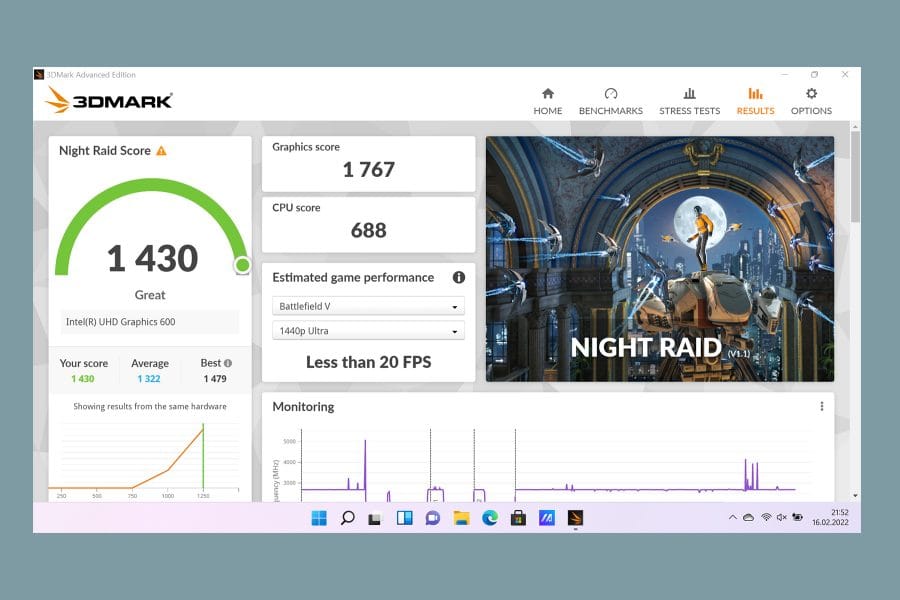Show hidden system tray icons
Viewport: 900px width, 600px height.
(x=732, y=517)
